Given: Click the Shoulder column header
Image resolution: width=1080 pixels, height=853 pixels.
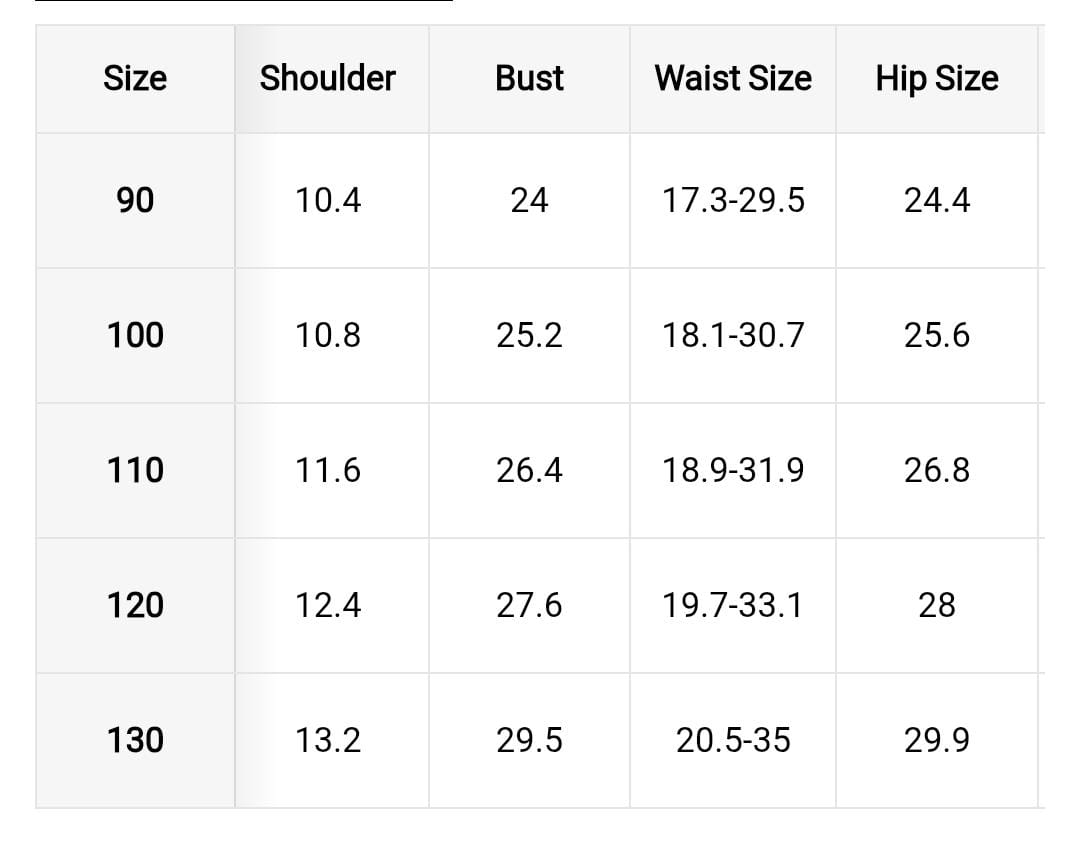Looking at the screenshot, I should tap(328, 79).
